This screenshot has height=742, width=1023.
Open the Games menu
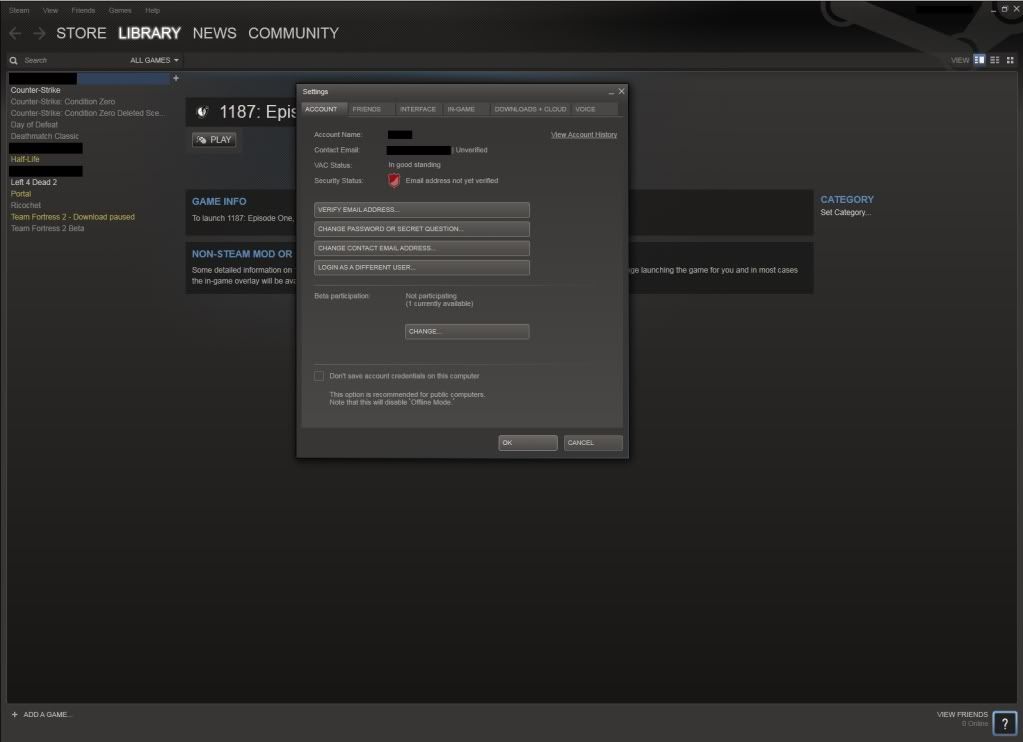[120, 10]
